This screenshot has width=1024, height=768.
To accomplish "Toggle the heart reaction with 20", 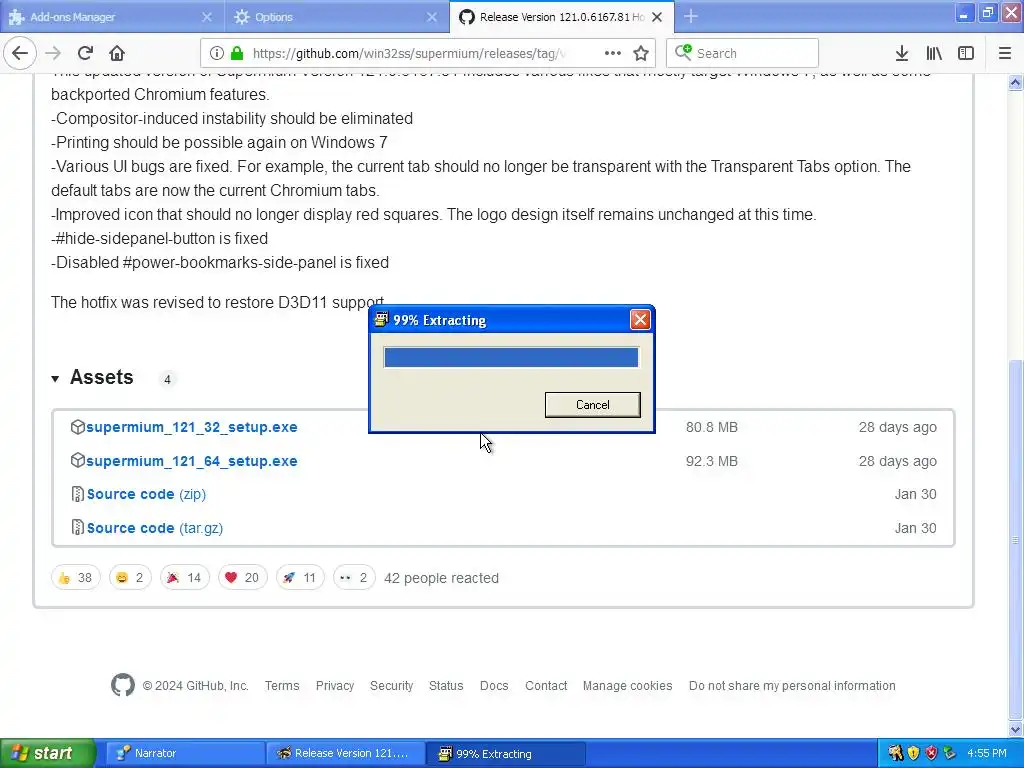I will [x=242, y=578].
